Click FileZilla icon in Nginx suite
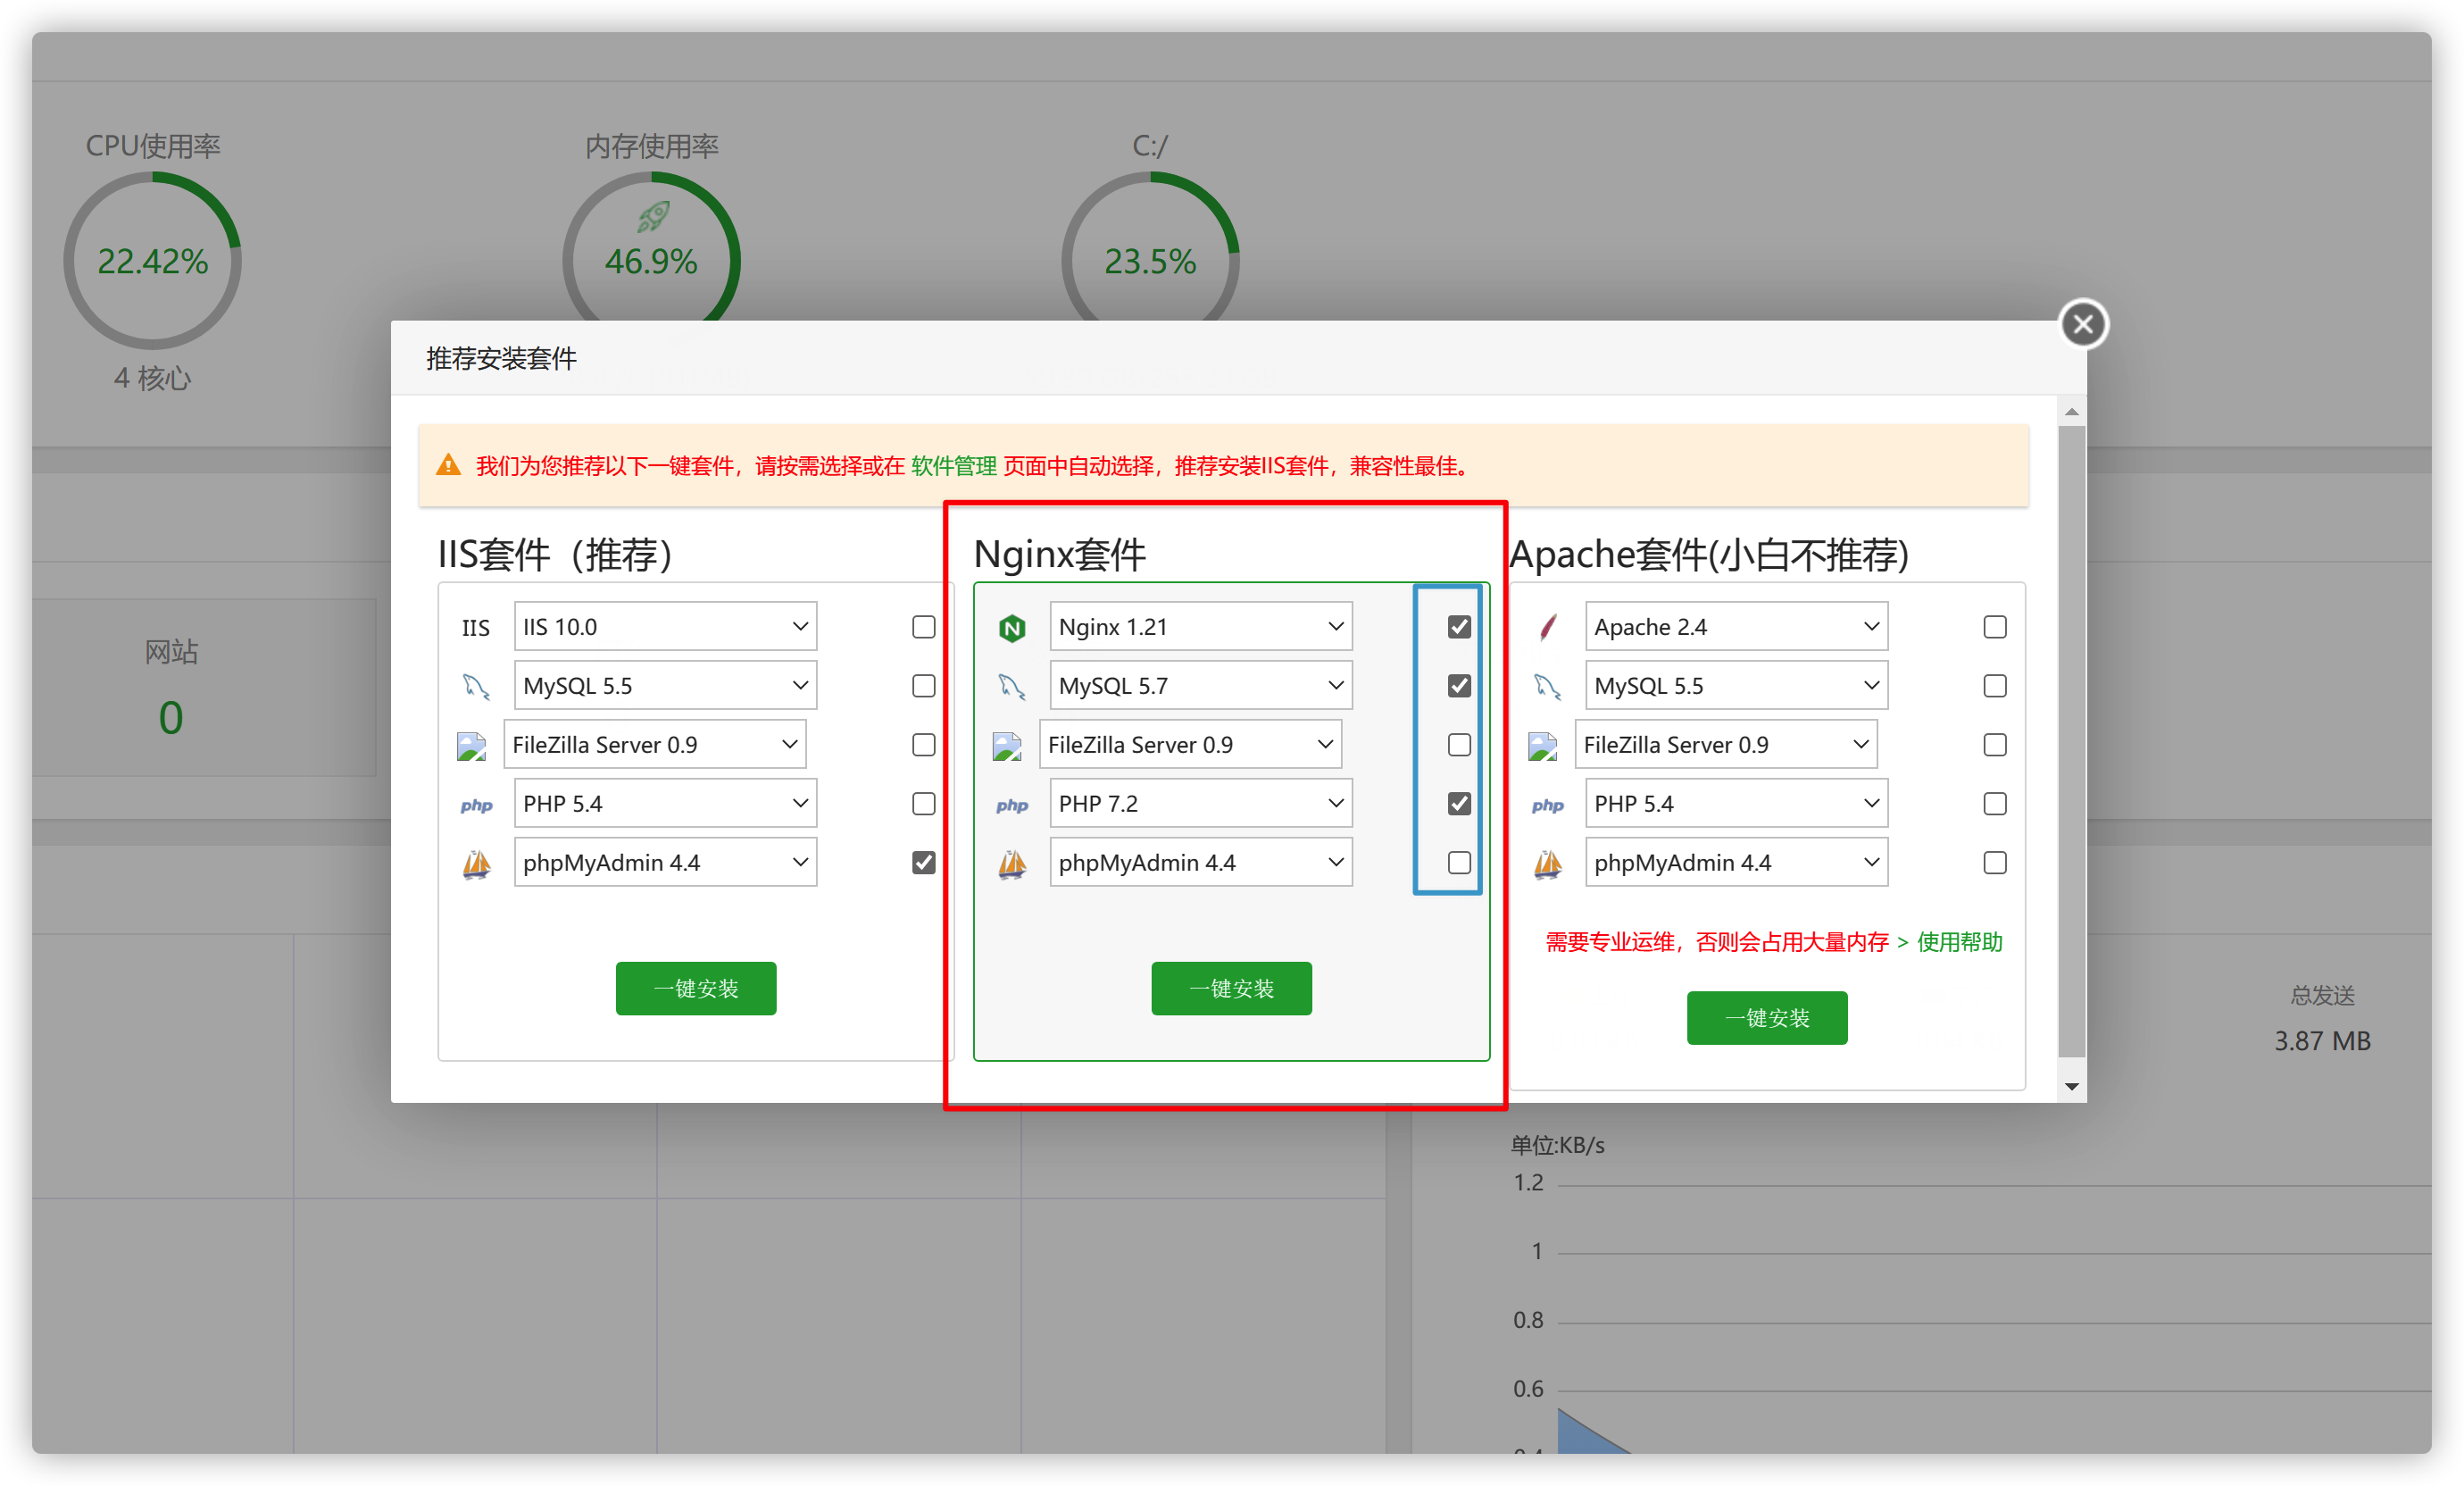 [x=1007, y=746]
